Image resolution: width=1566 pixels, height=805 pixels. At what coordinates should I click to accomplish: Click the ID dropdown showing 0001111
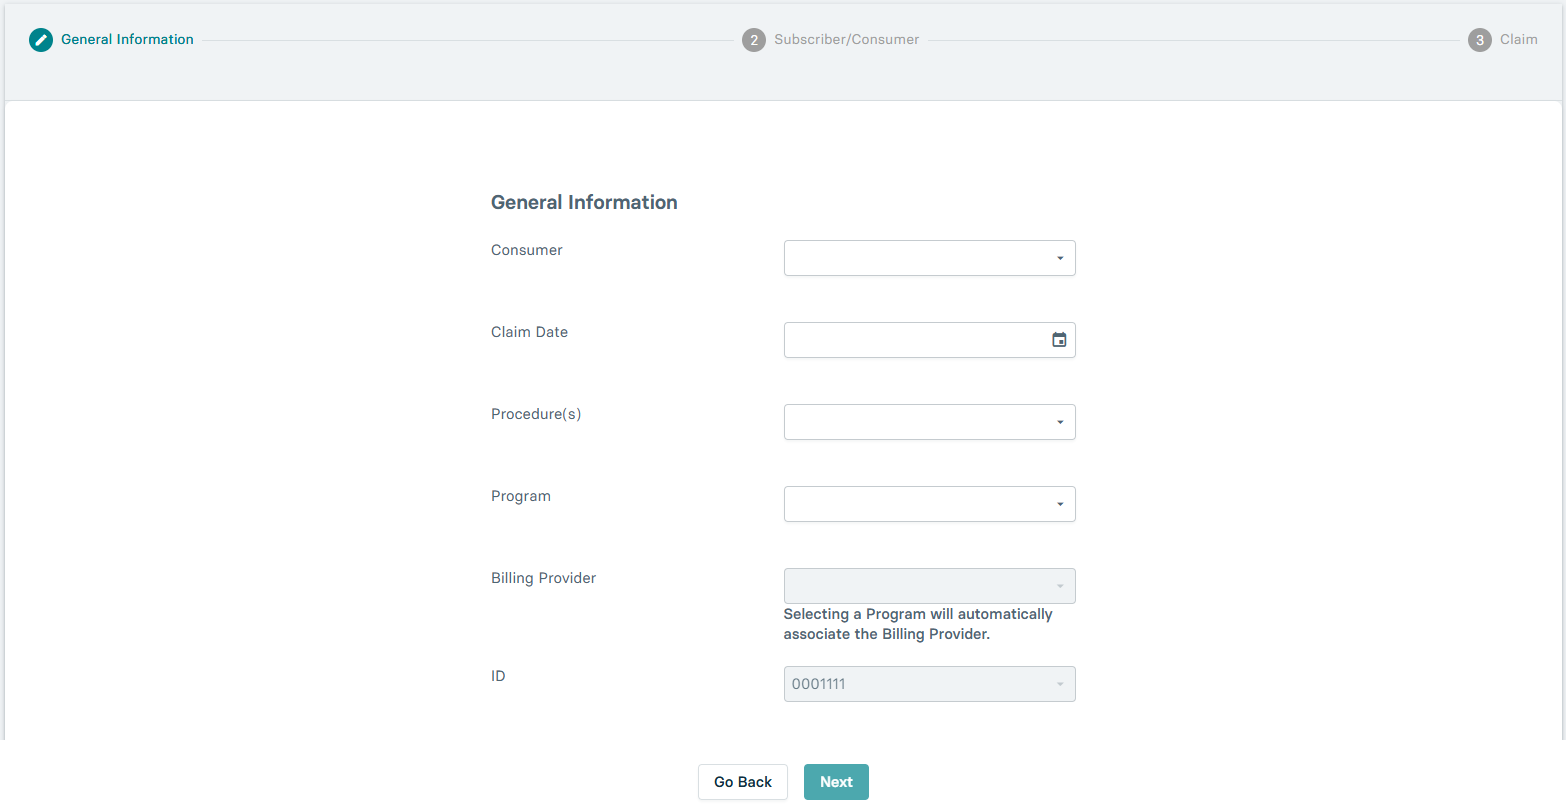[x=929, y=684]
